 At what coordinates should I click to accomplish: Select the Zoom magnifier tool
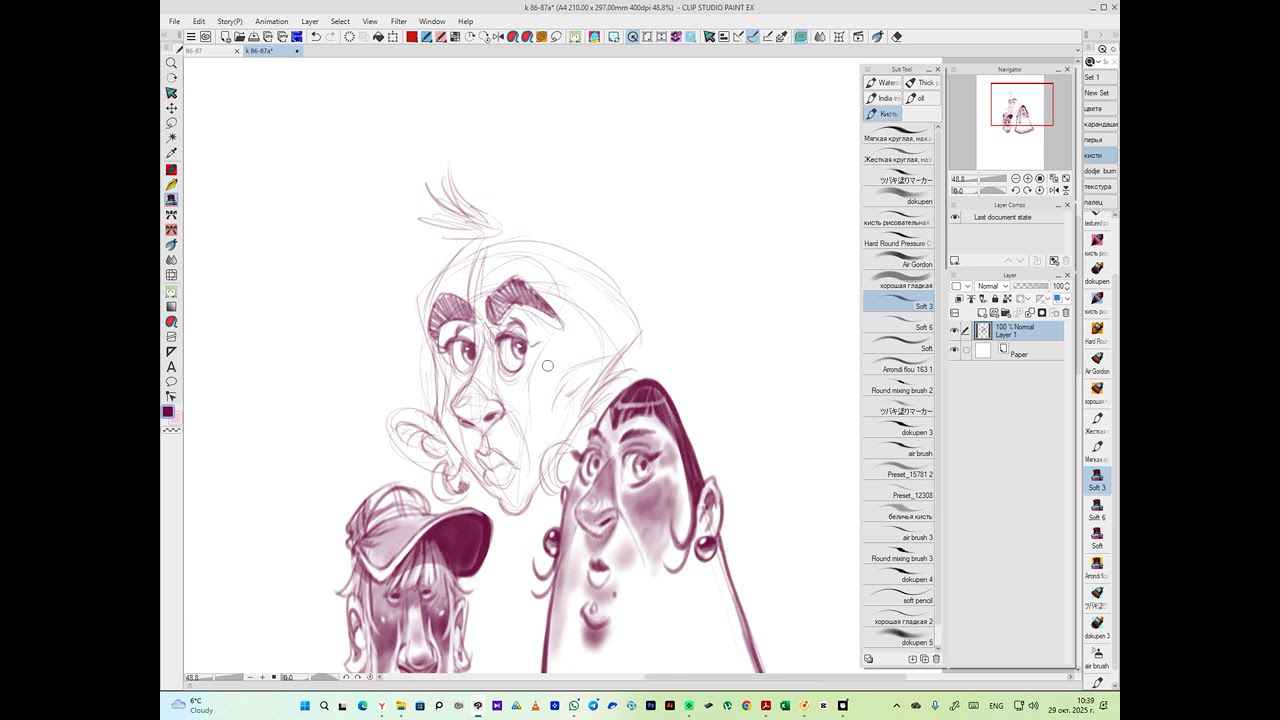coord(171,62)
